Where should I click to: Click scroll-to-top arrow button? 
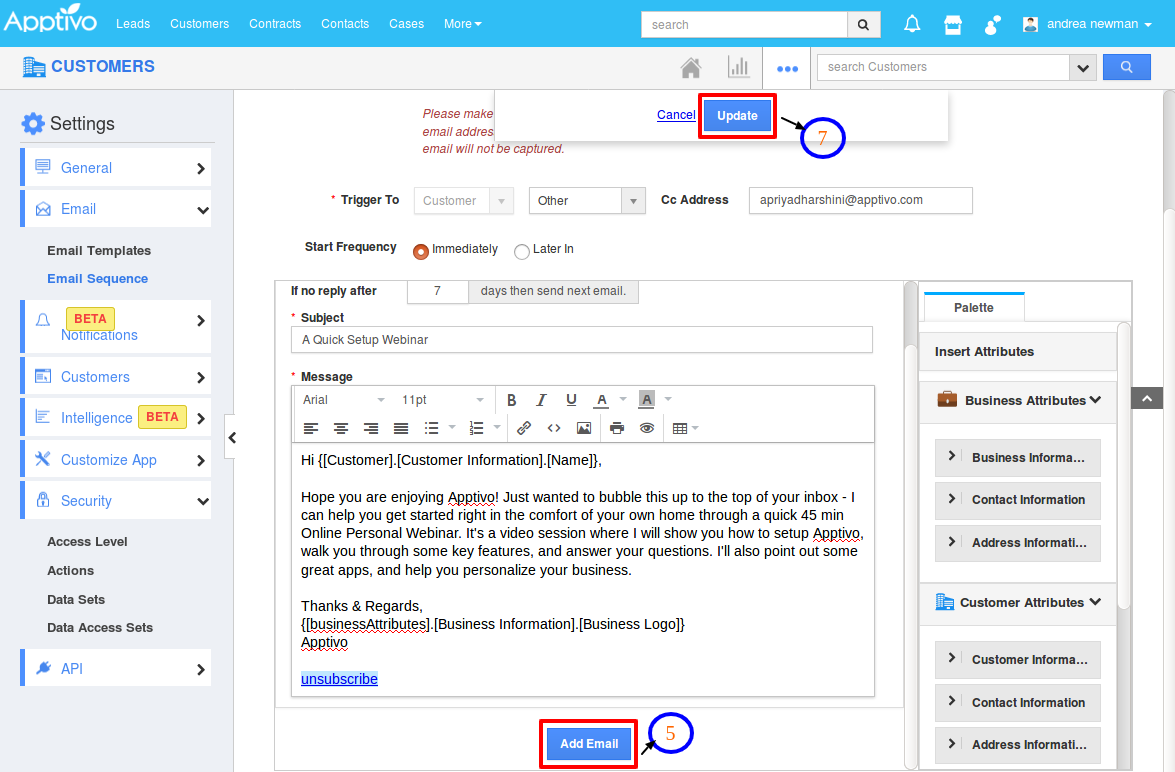[x=1147, y=398]
